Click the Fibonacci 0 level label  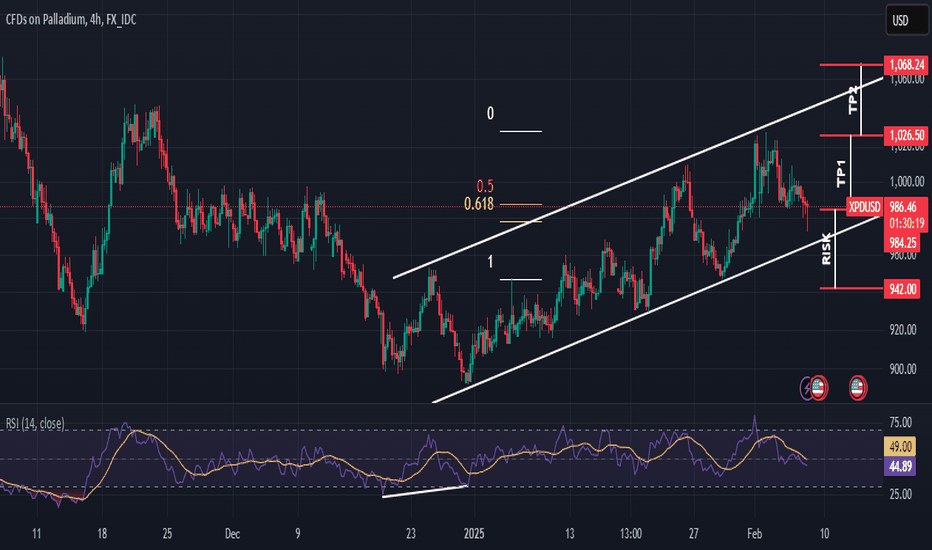click(x=490, y=113)
